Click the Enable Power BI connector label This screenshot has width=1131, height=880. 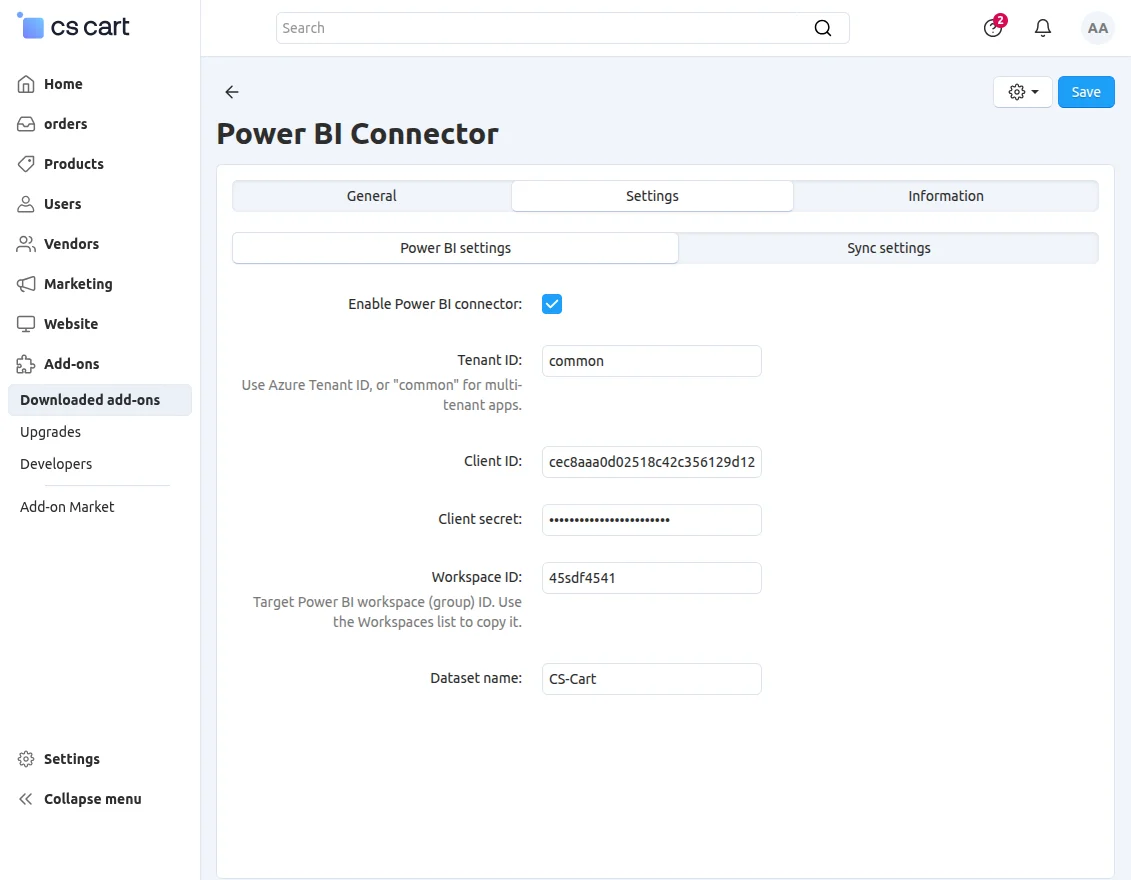435,304
